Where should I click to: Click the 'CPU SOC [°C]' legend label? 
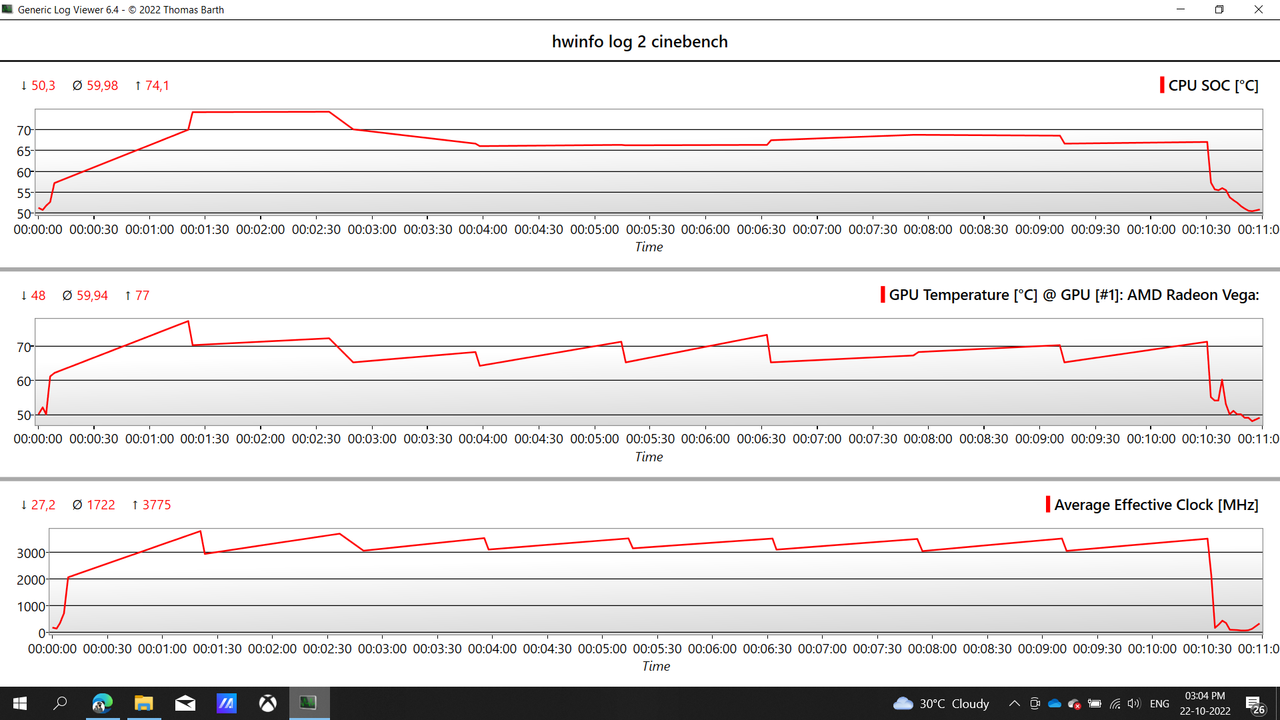pos(1213,86)
